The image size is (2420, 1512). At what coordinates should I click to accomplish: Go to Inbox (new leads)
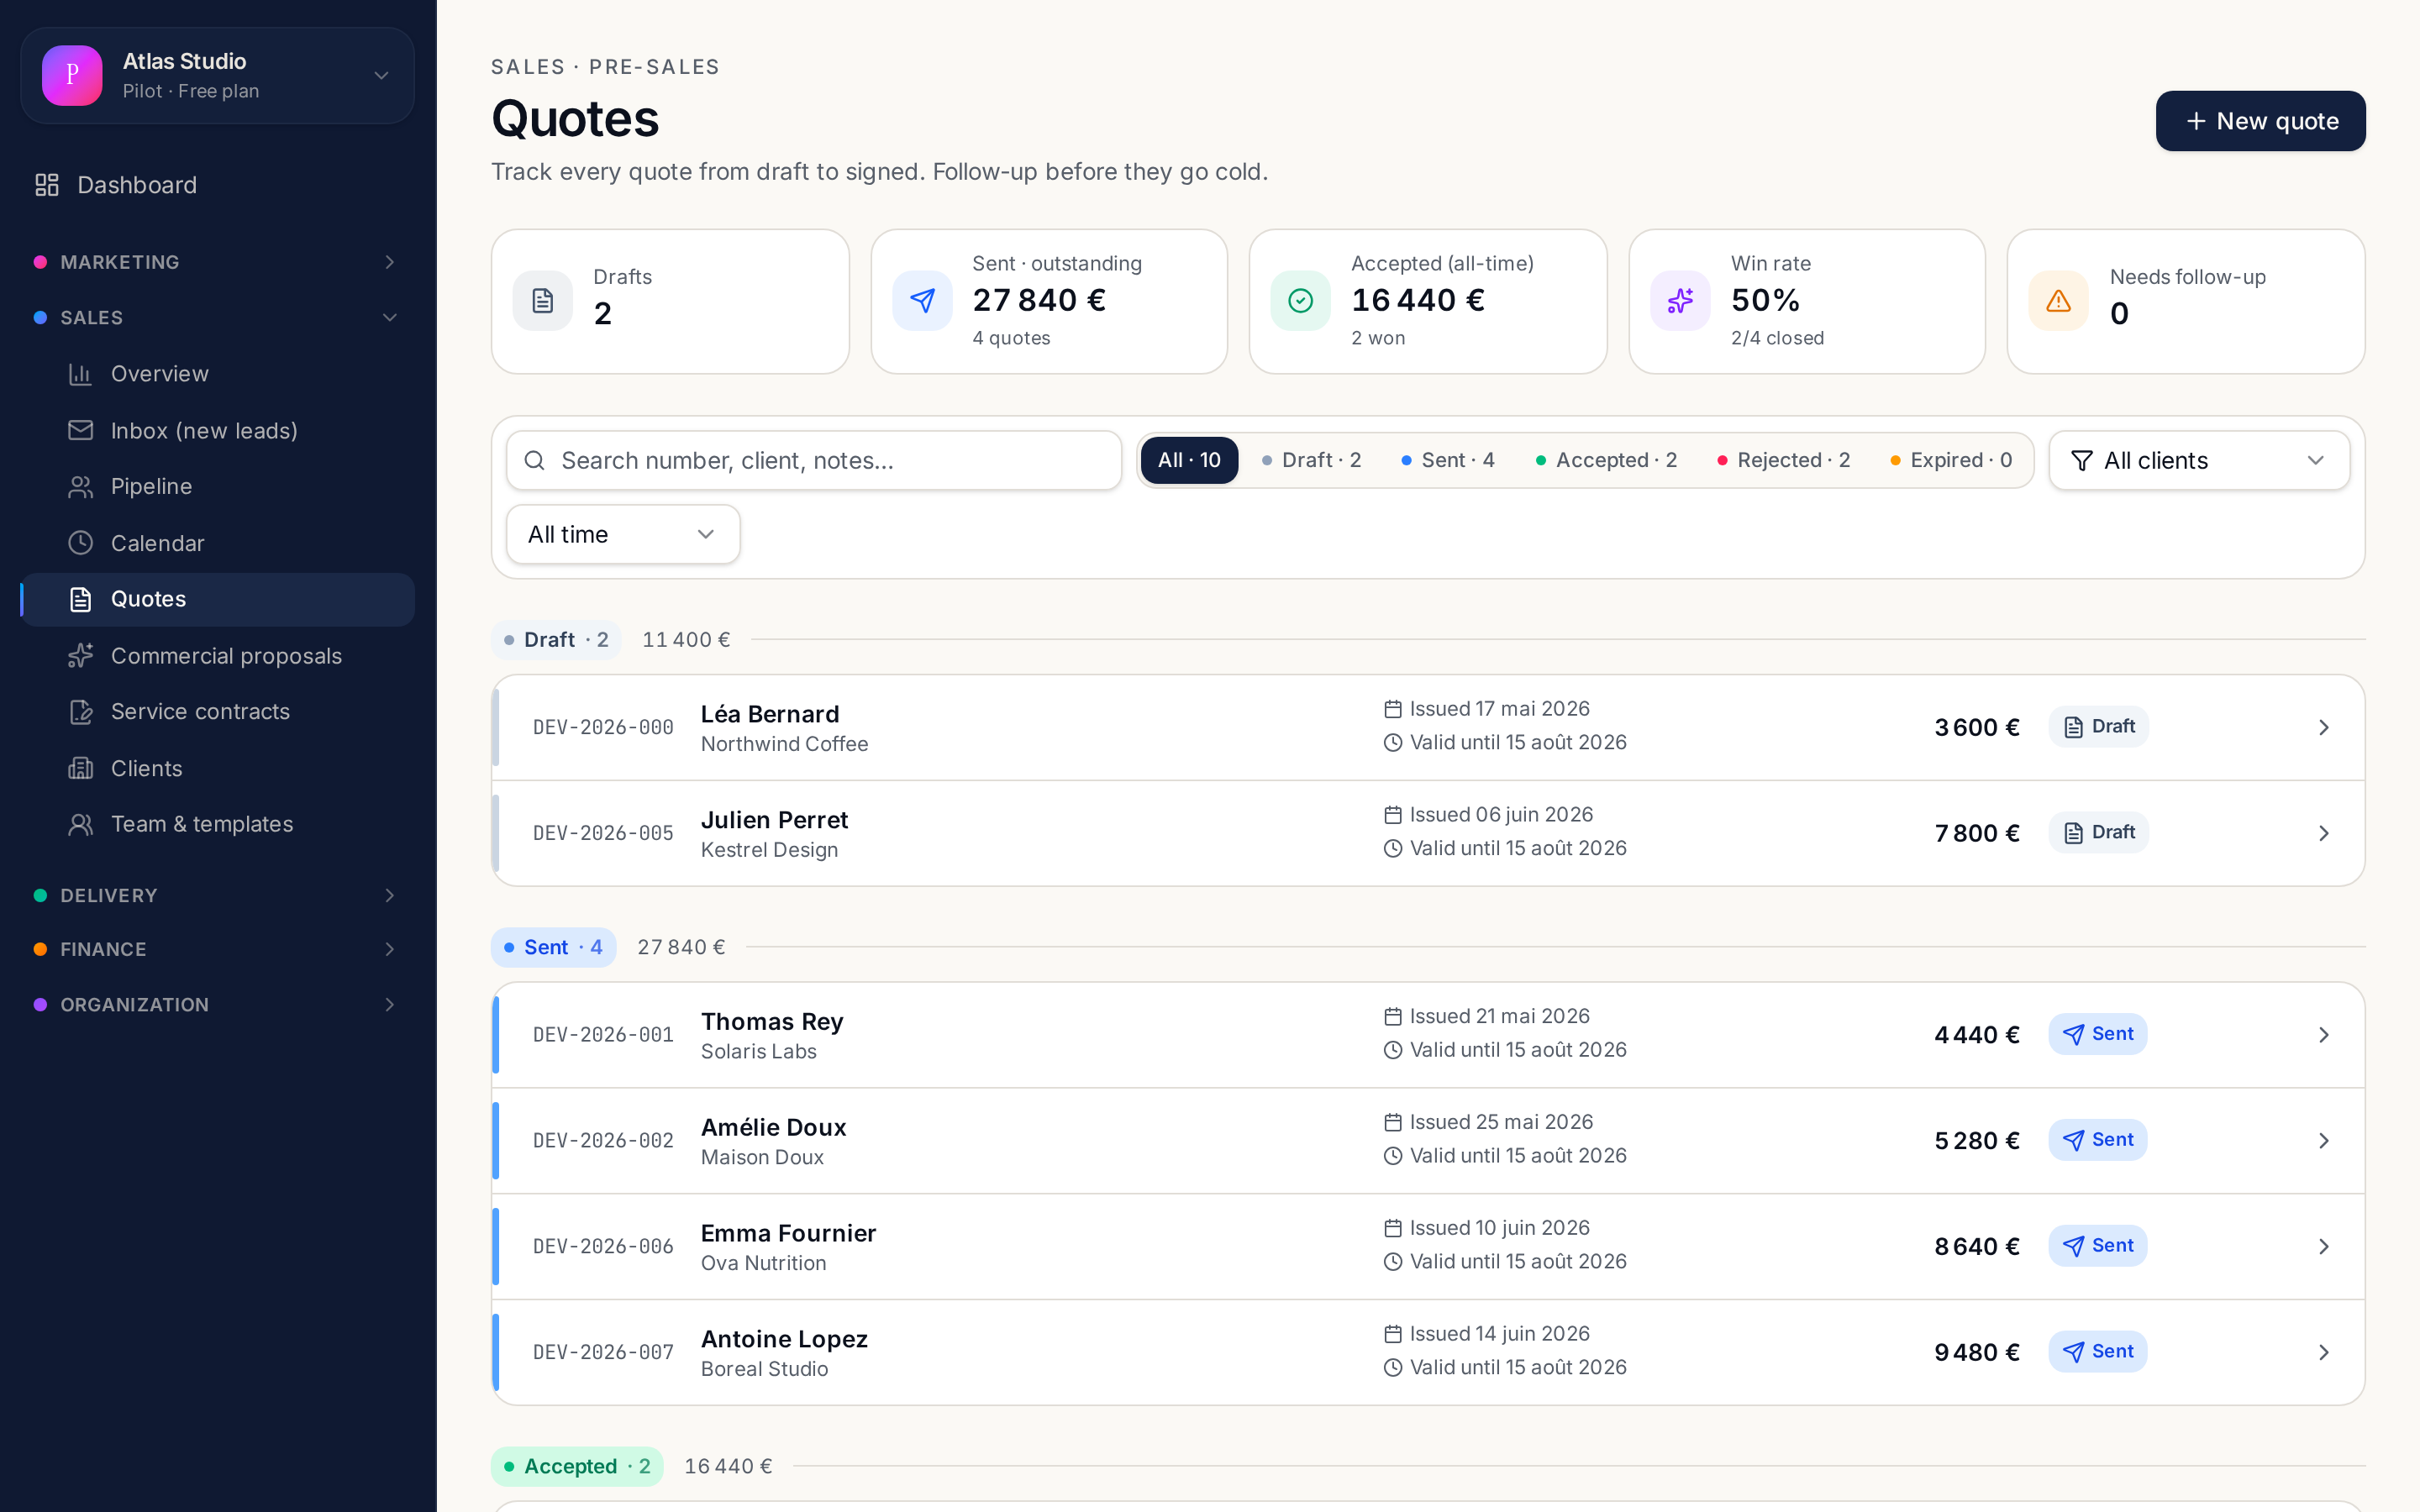point(217,430)
